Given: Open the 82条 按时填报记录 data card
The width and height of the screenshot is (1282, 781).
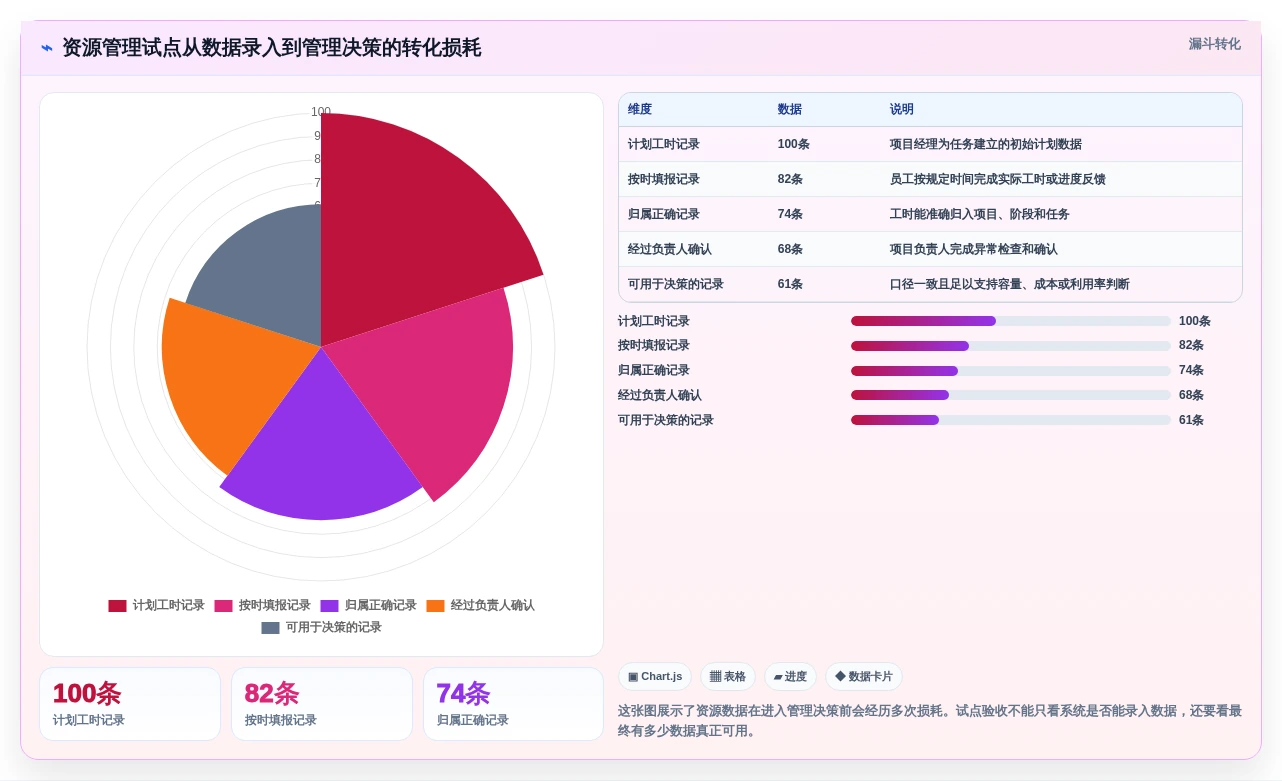Looking at the screenshot, I should pyautogui.click(x=322, y=704).
